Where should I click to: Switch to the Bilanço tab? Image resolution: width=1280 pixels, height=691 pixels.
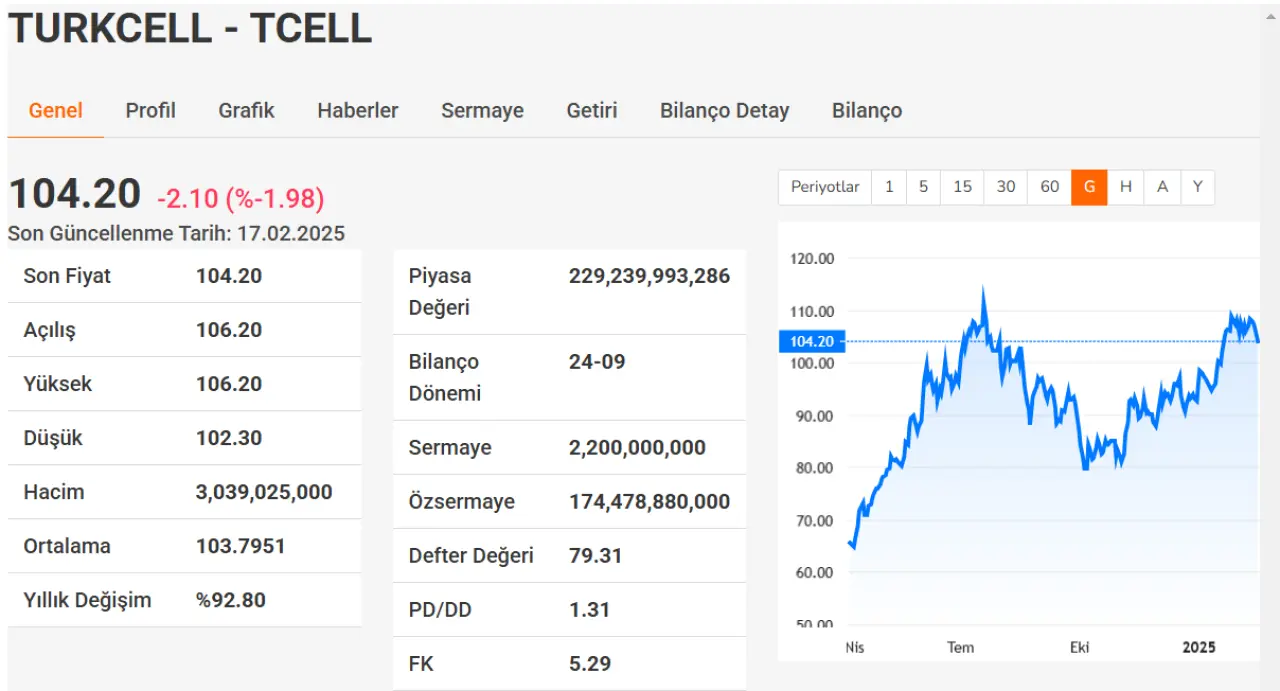click(x=866, y=111)
